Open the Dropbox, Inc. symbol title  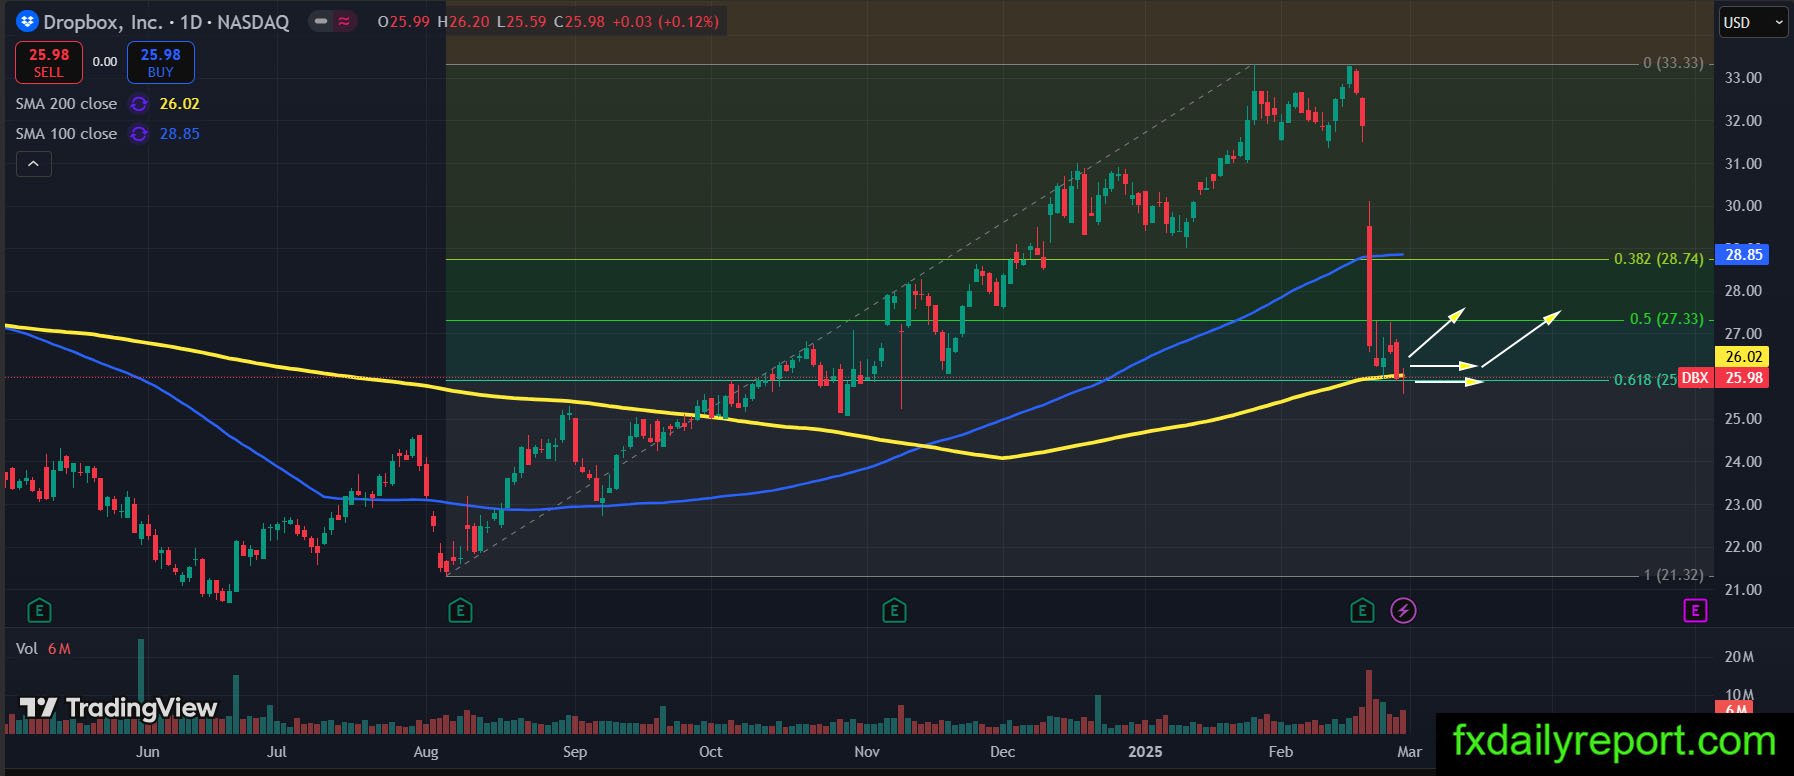[166, 22]
